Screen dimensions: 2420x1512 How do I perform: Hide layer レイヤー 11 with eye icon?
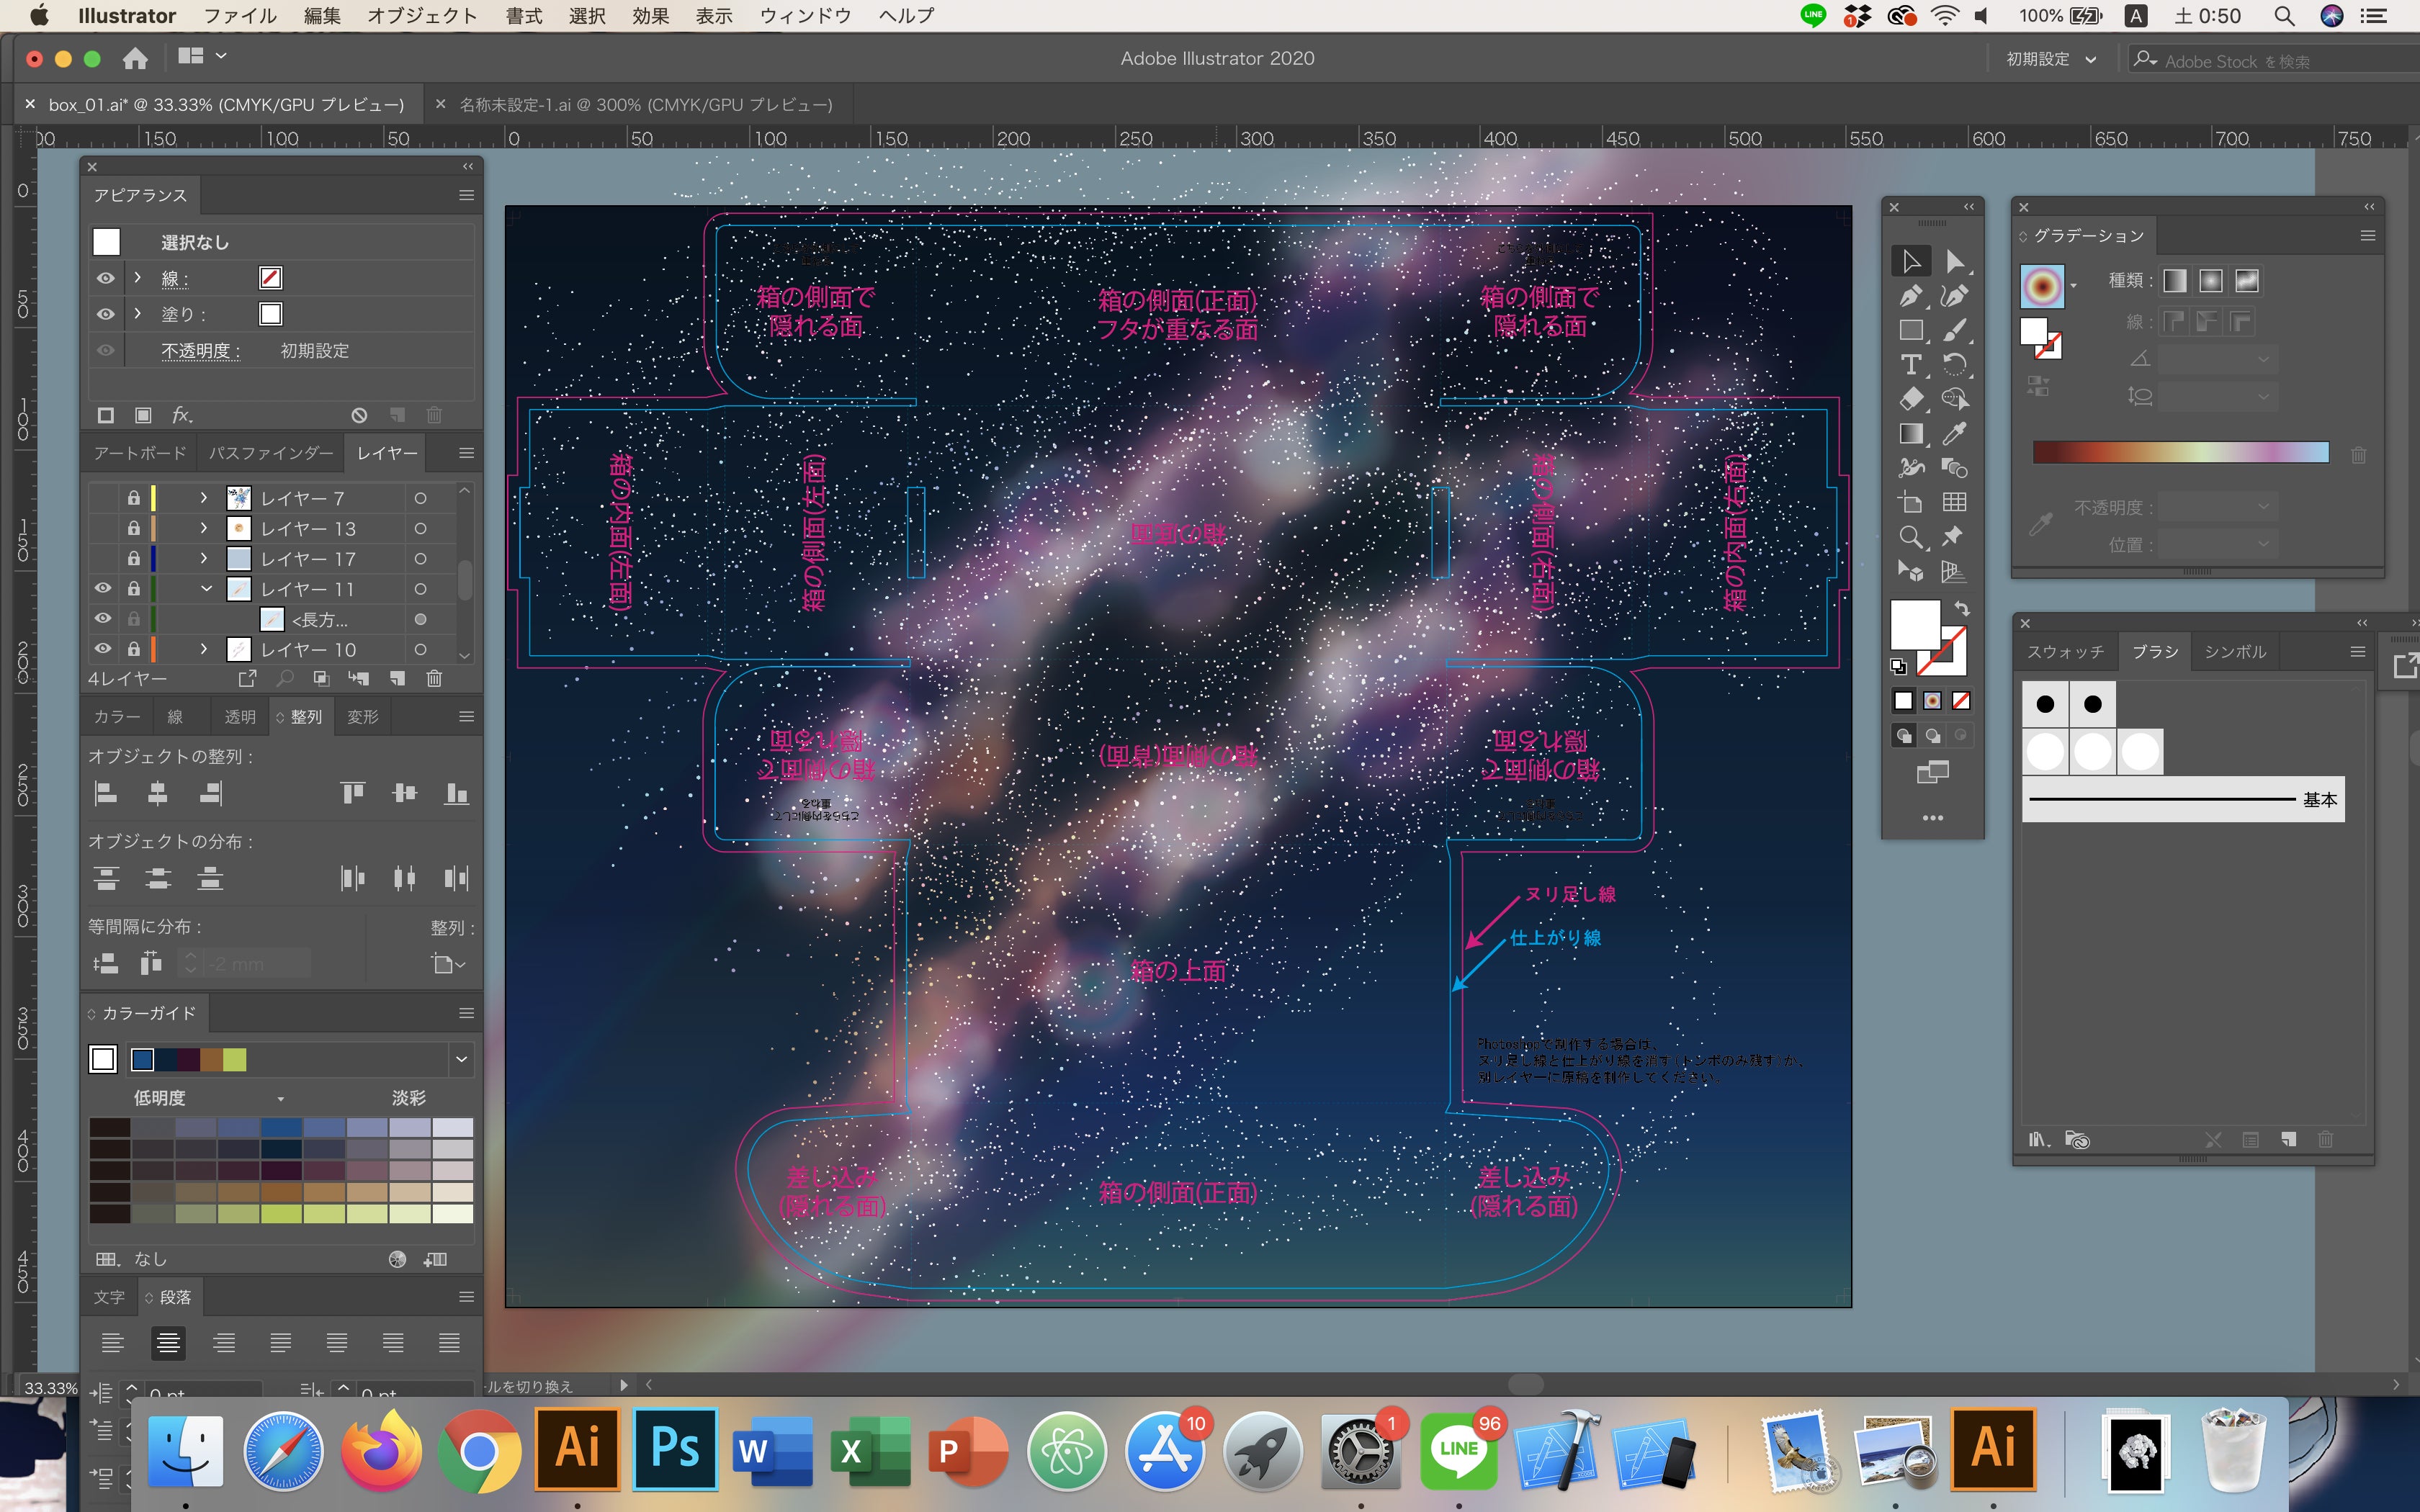pos(103,589)
